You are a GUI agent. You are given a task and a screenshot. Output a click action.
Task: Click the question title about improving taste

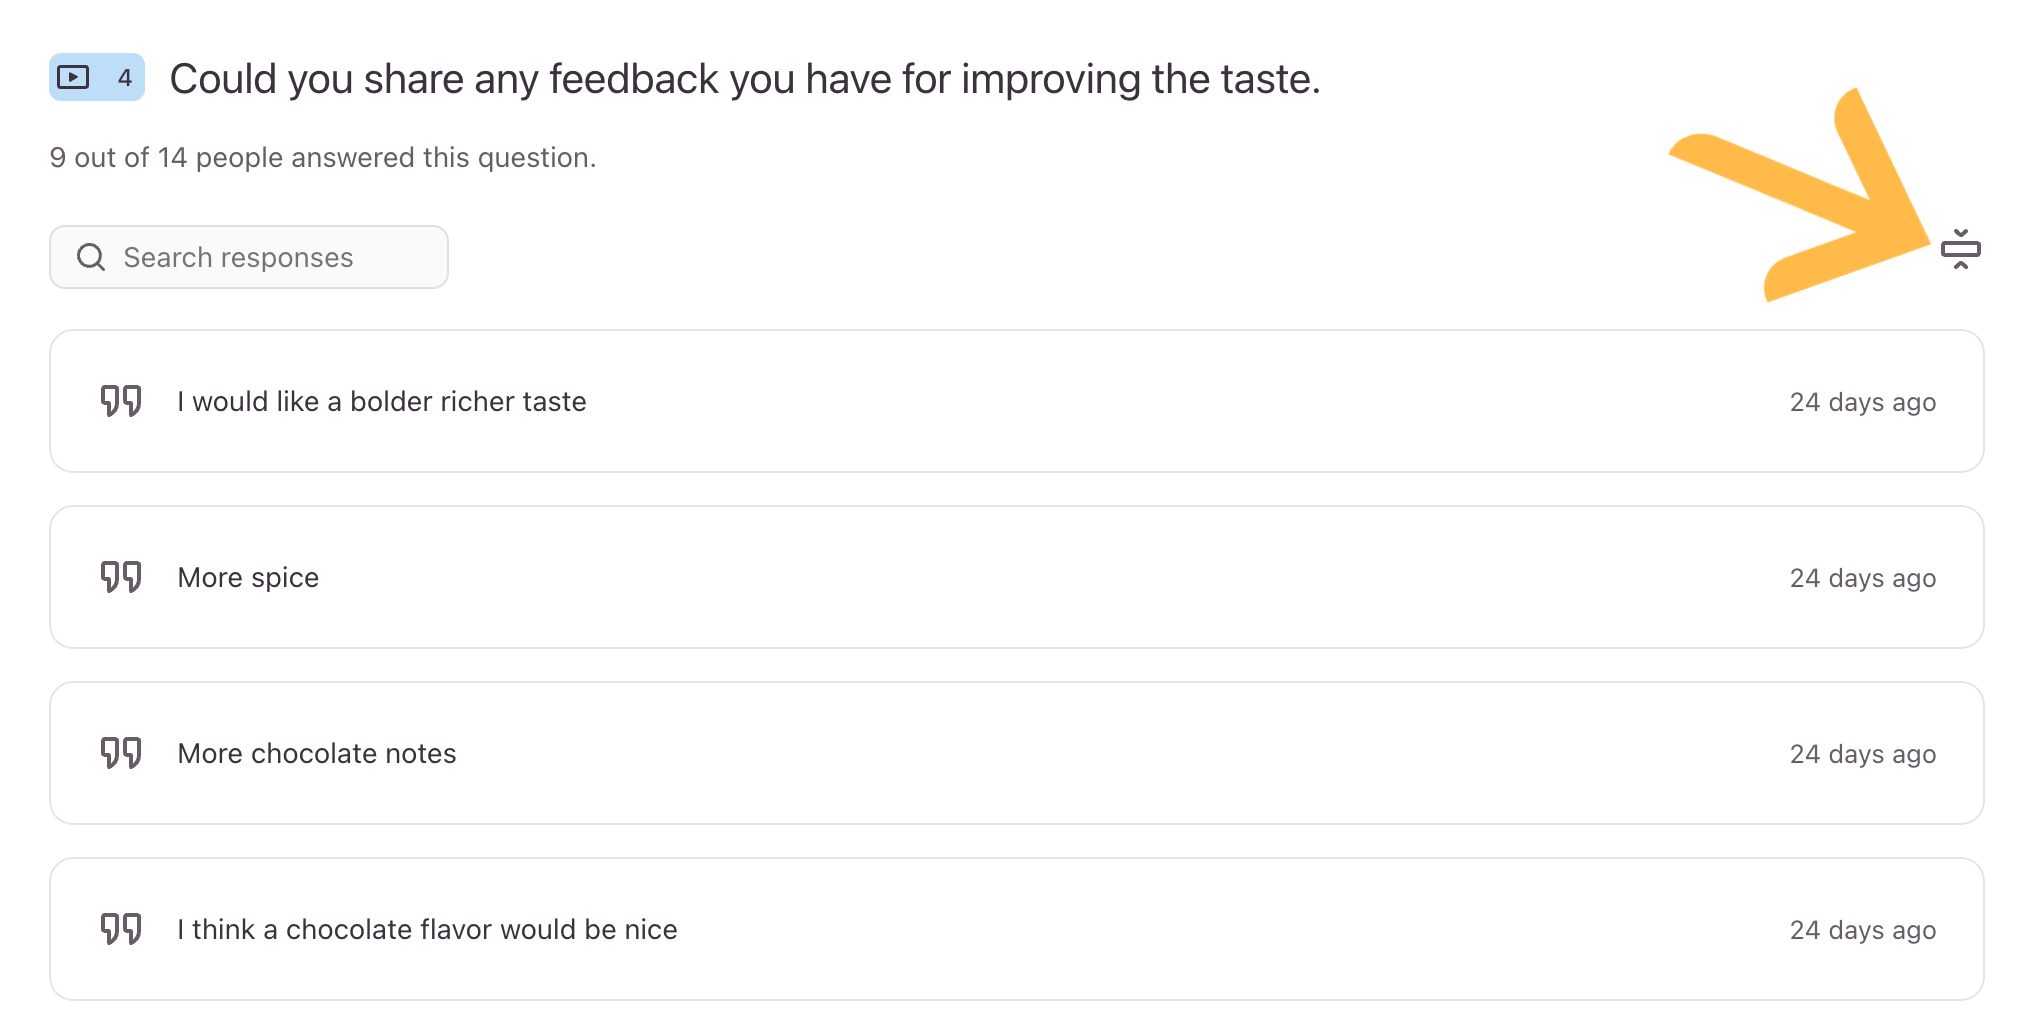[x=745, y=79]
